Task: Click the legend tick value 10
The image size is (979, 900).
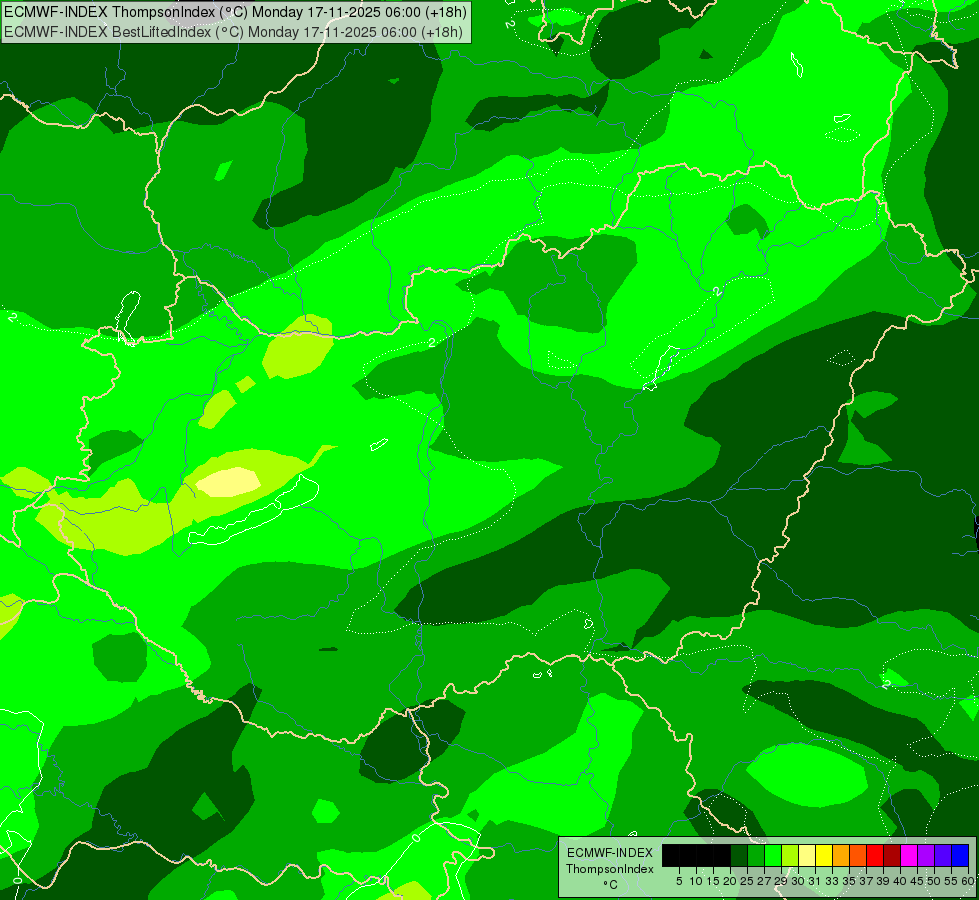Action: (x=696, y=881)
